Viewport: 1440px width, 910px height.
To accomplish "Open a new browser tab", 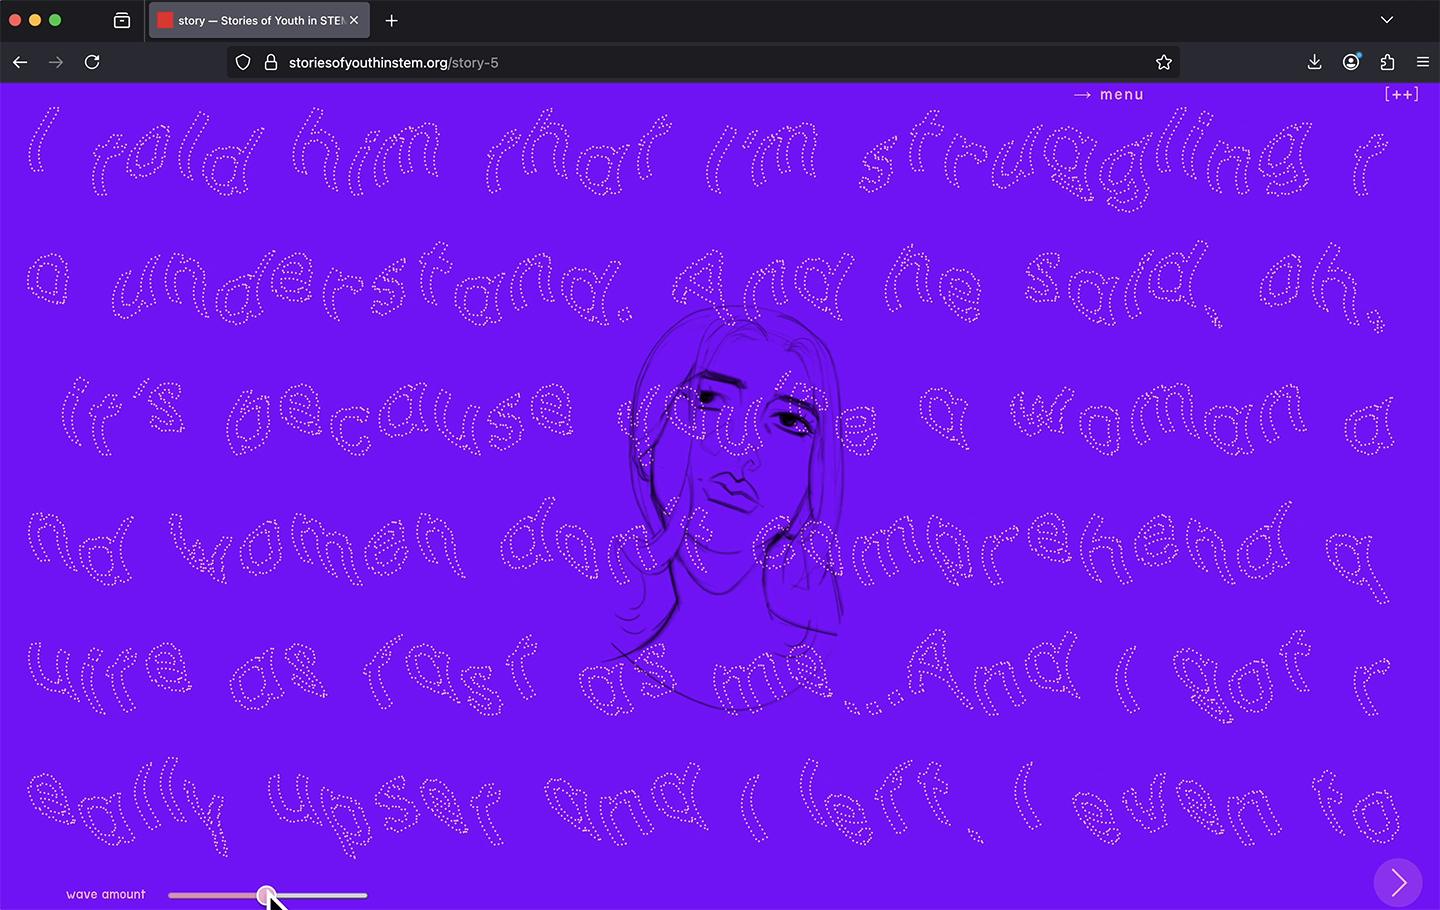I will [391, 20].
